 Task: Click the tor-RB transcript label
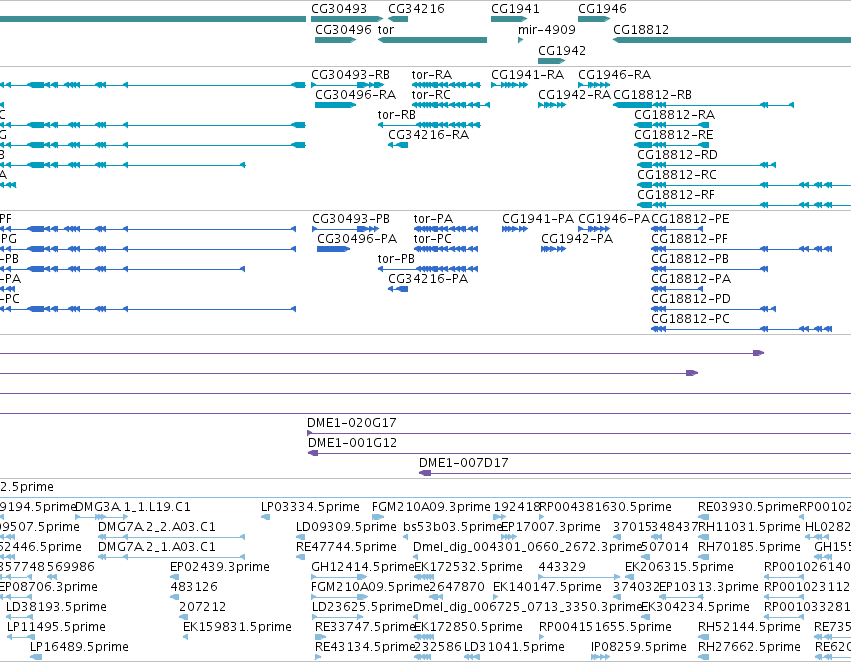coord(397,114)
